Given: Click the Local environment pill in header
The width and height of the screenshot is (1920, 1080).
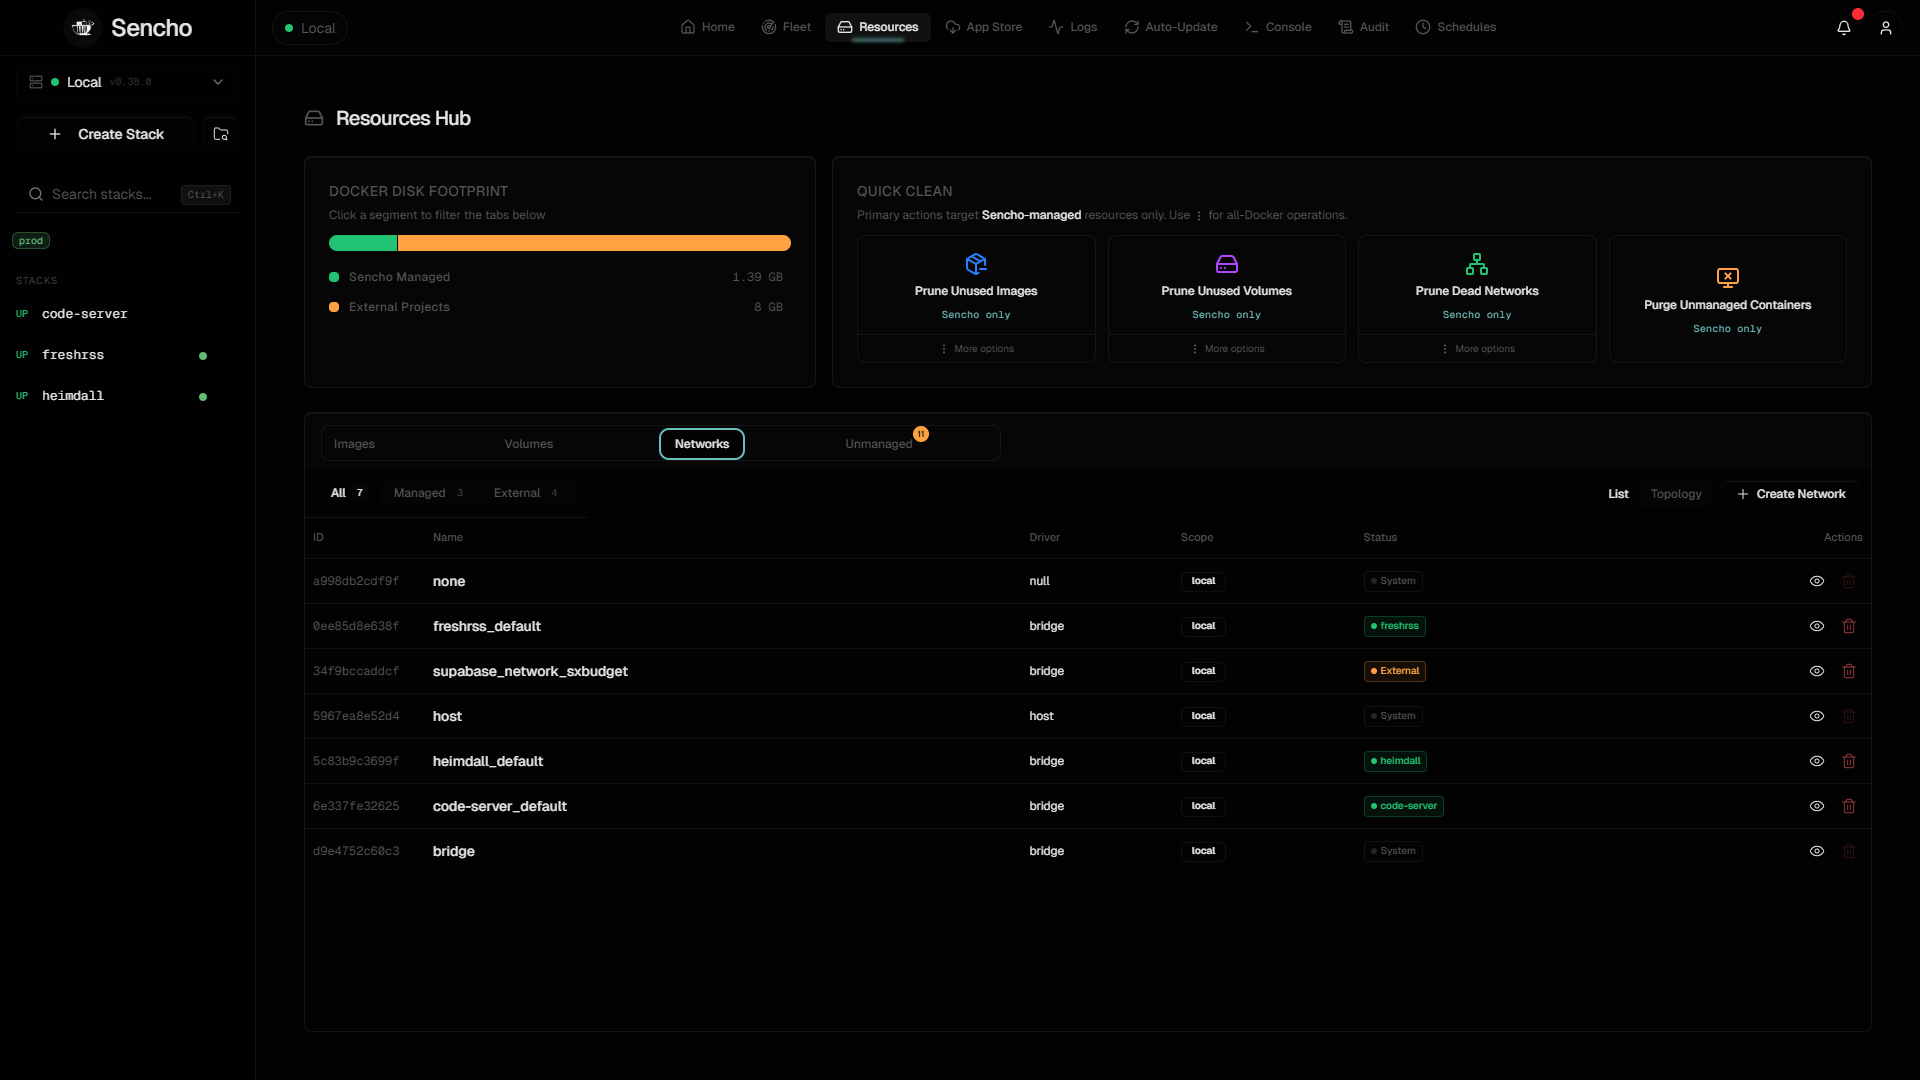Looking at the screenshot, I should pyautogui.click(x=310, y=28).
